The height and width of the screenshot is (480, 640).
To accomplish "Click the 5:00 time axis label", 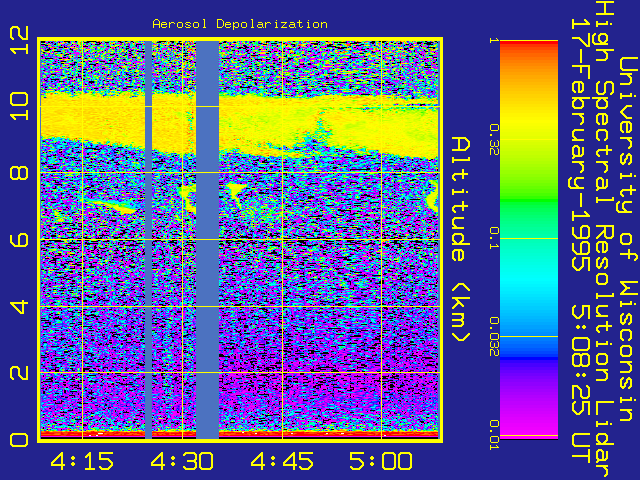I will click(x=381, y=461).
